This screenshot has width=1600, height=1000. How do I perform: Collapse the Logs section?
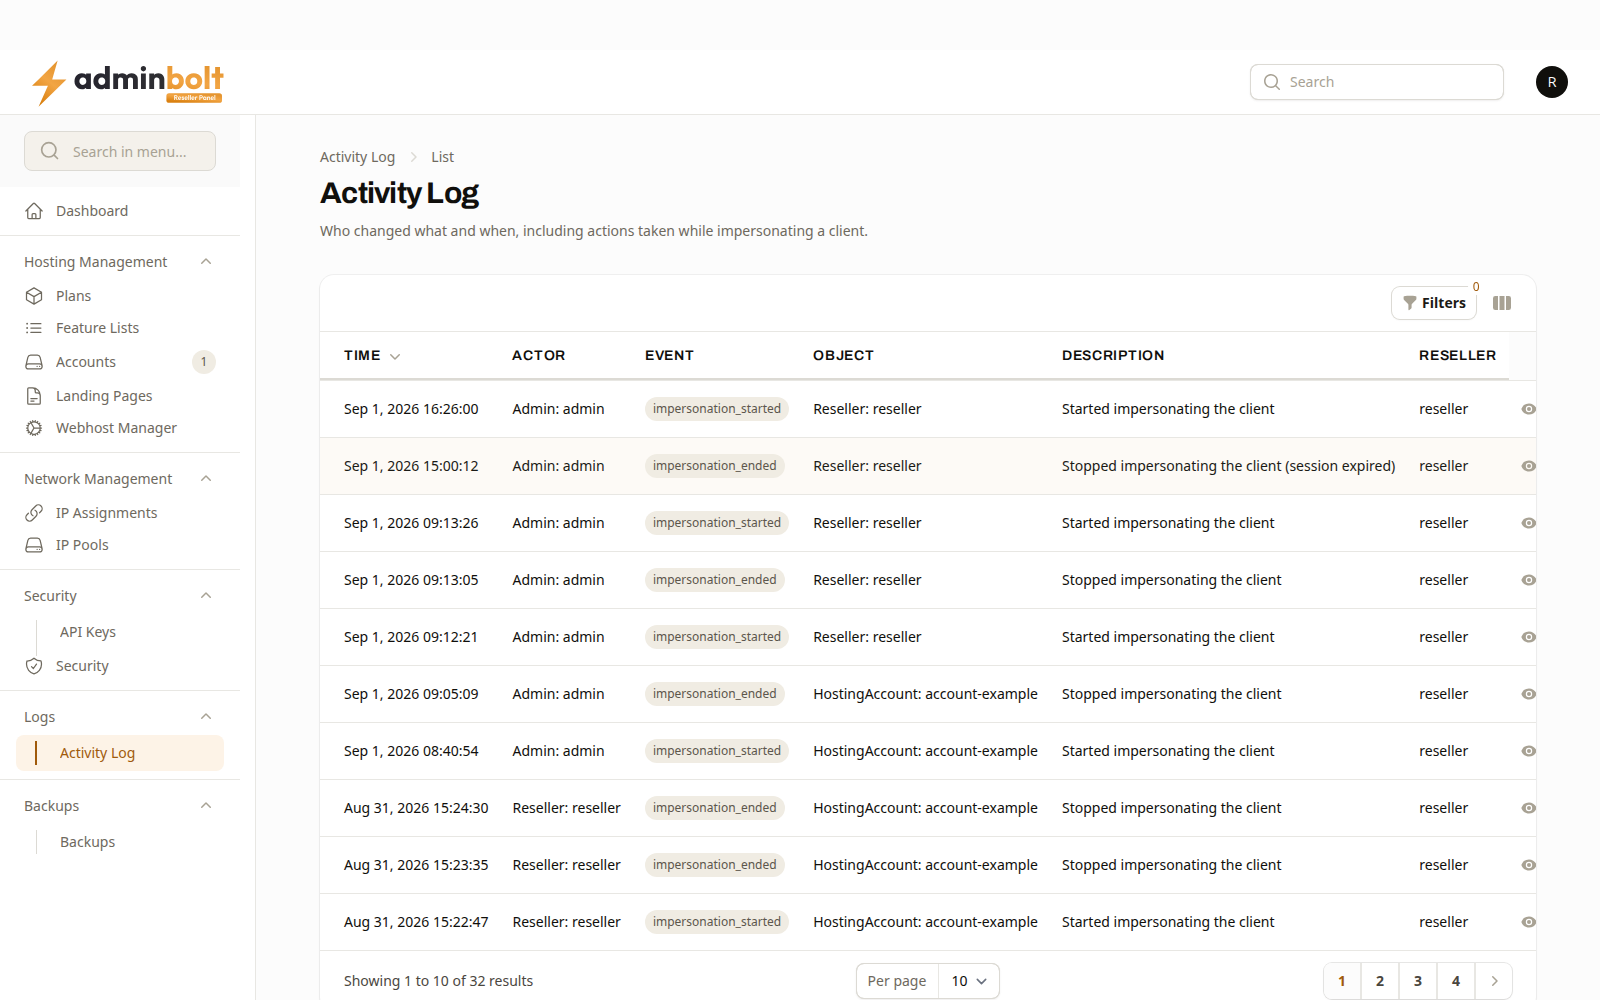click(x=206, y=717)
